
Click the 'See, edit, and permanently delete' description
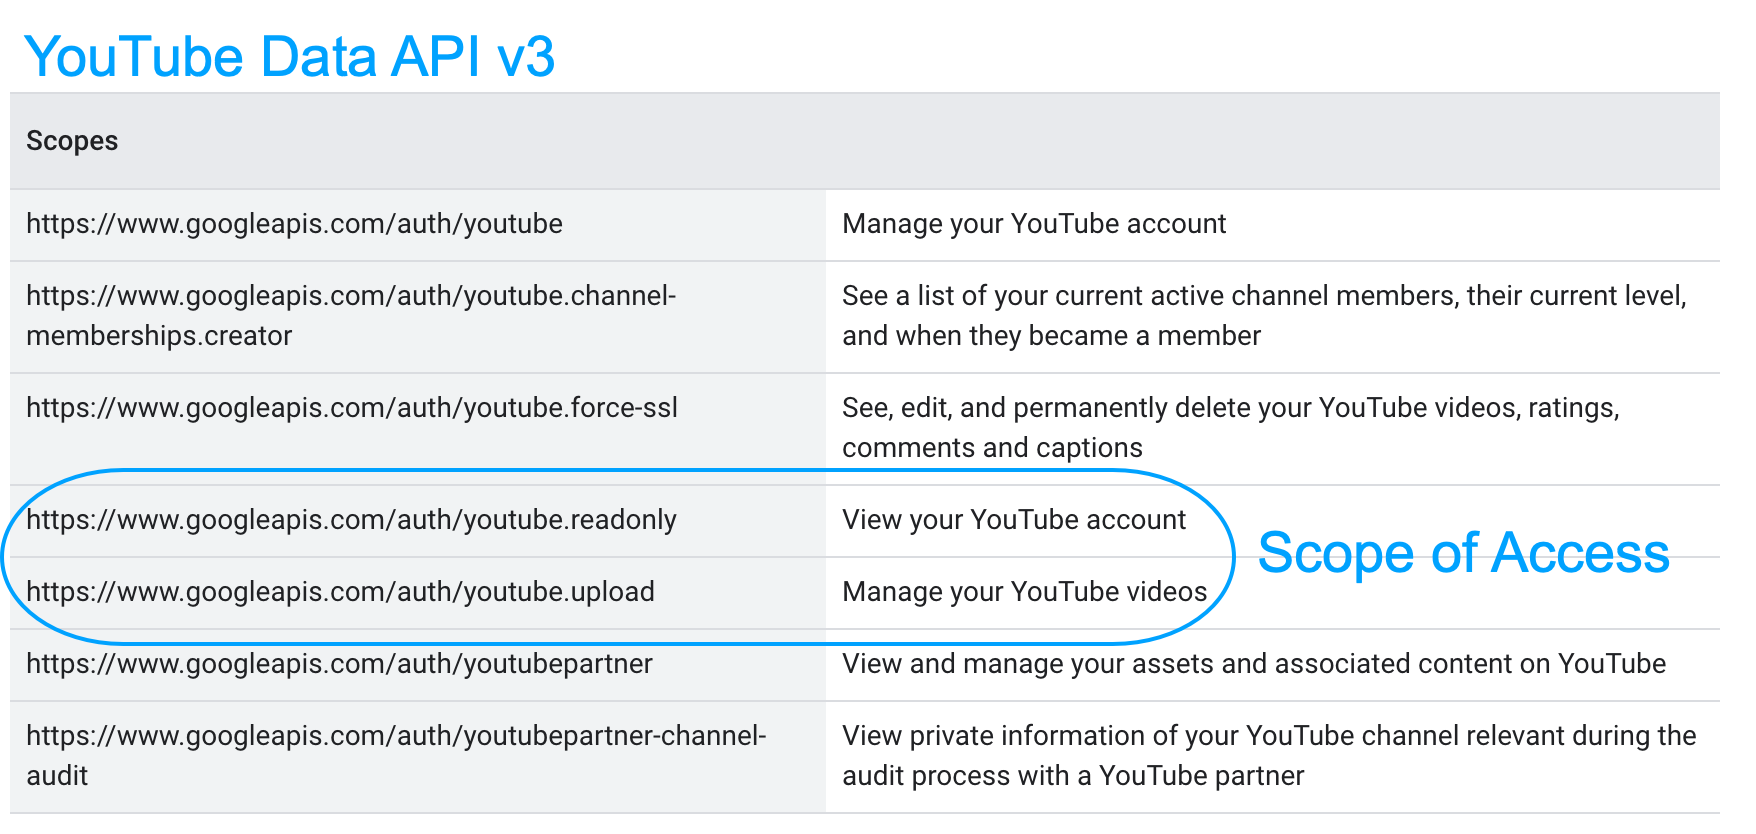click(1231, 428)
